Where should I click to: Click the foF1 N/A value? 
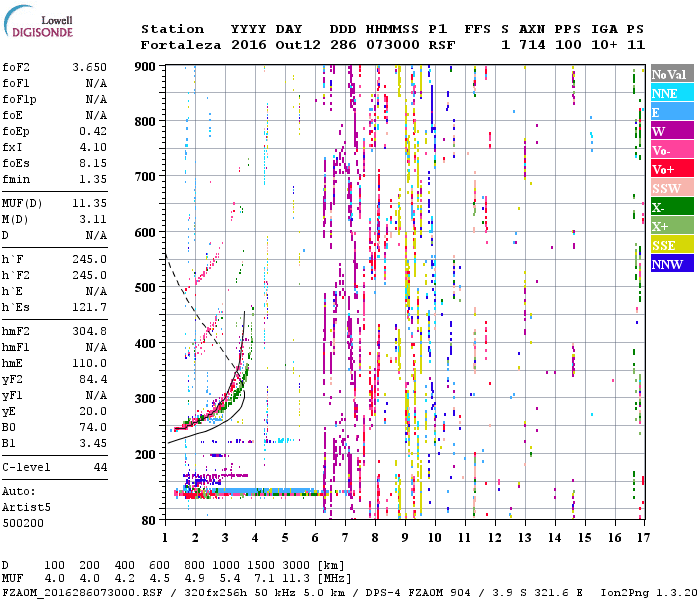tap(96, 83)
